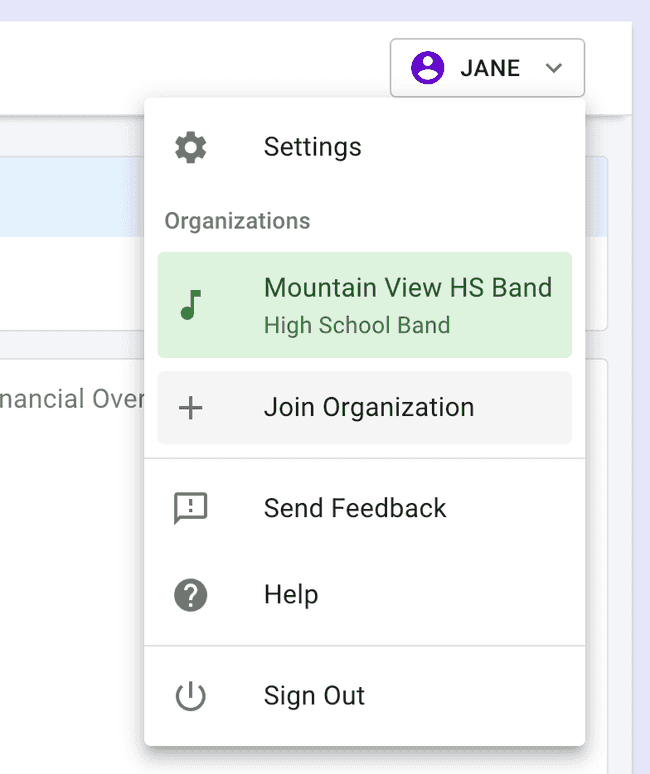The width and height of the screenshot is (650, 774).
Task: Click the Financial Overview heading behind the menu
Action: pyautogui.click(x=72, y=399)
